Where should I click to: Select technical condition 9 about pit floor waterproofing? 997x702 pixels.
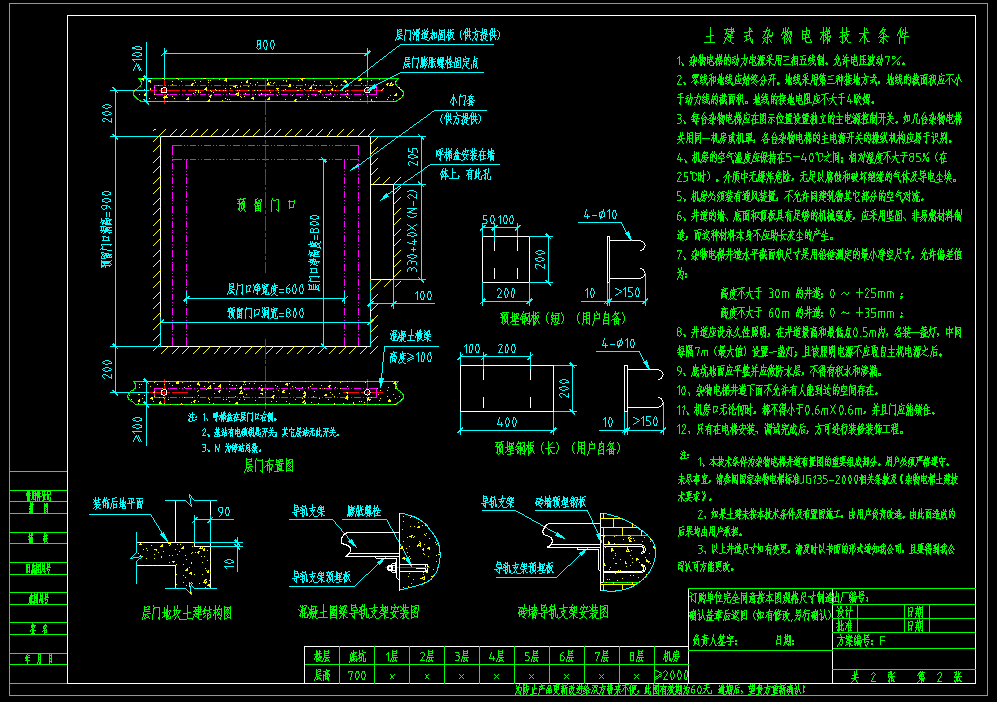[779, 371]
